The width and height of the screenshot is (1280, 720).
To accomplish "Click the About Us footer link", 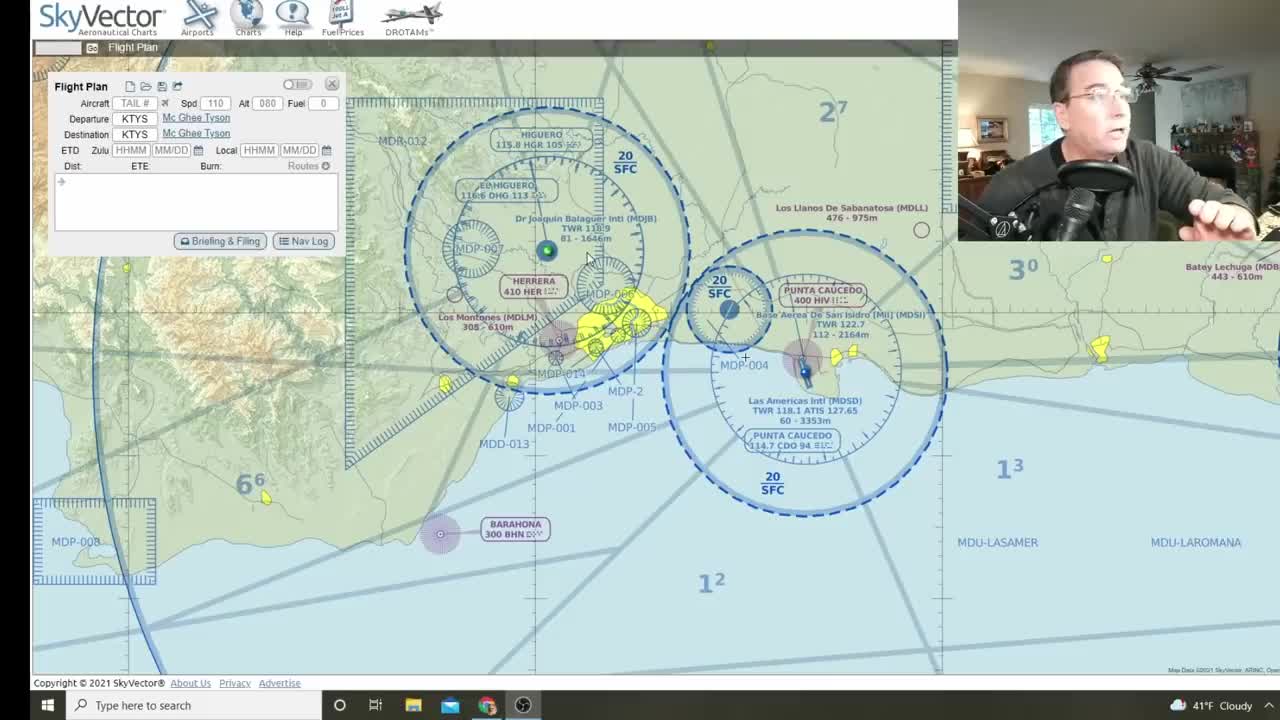I will (x=190, y=683).
